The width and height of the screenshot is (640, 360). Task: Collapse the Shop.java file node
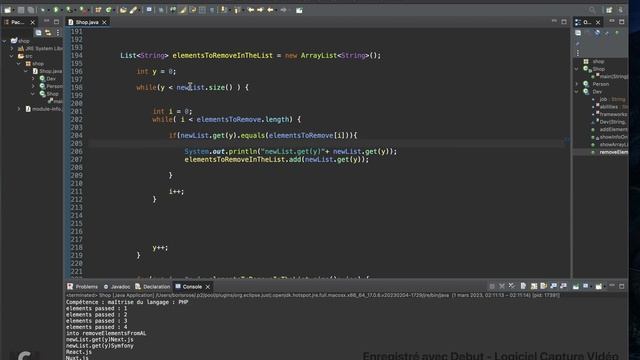pyautogui.click(x=27, y=71)
